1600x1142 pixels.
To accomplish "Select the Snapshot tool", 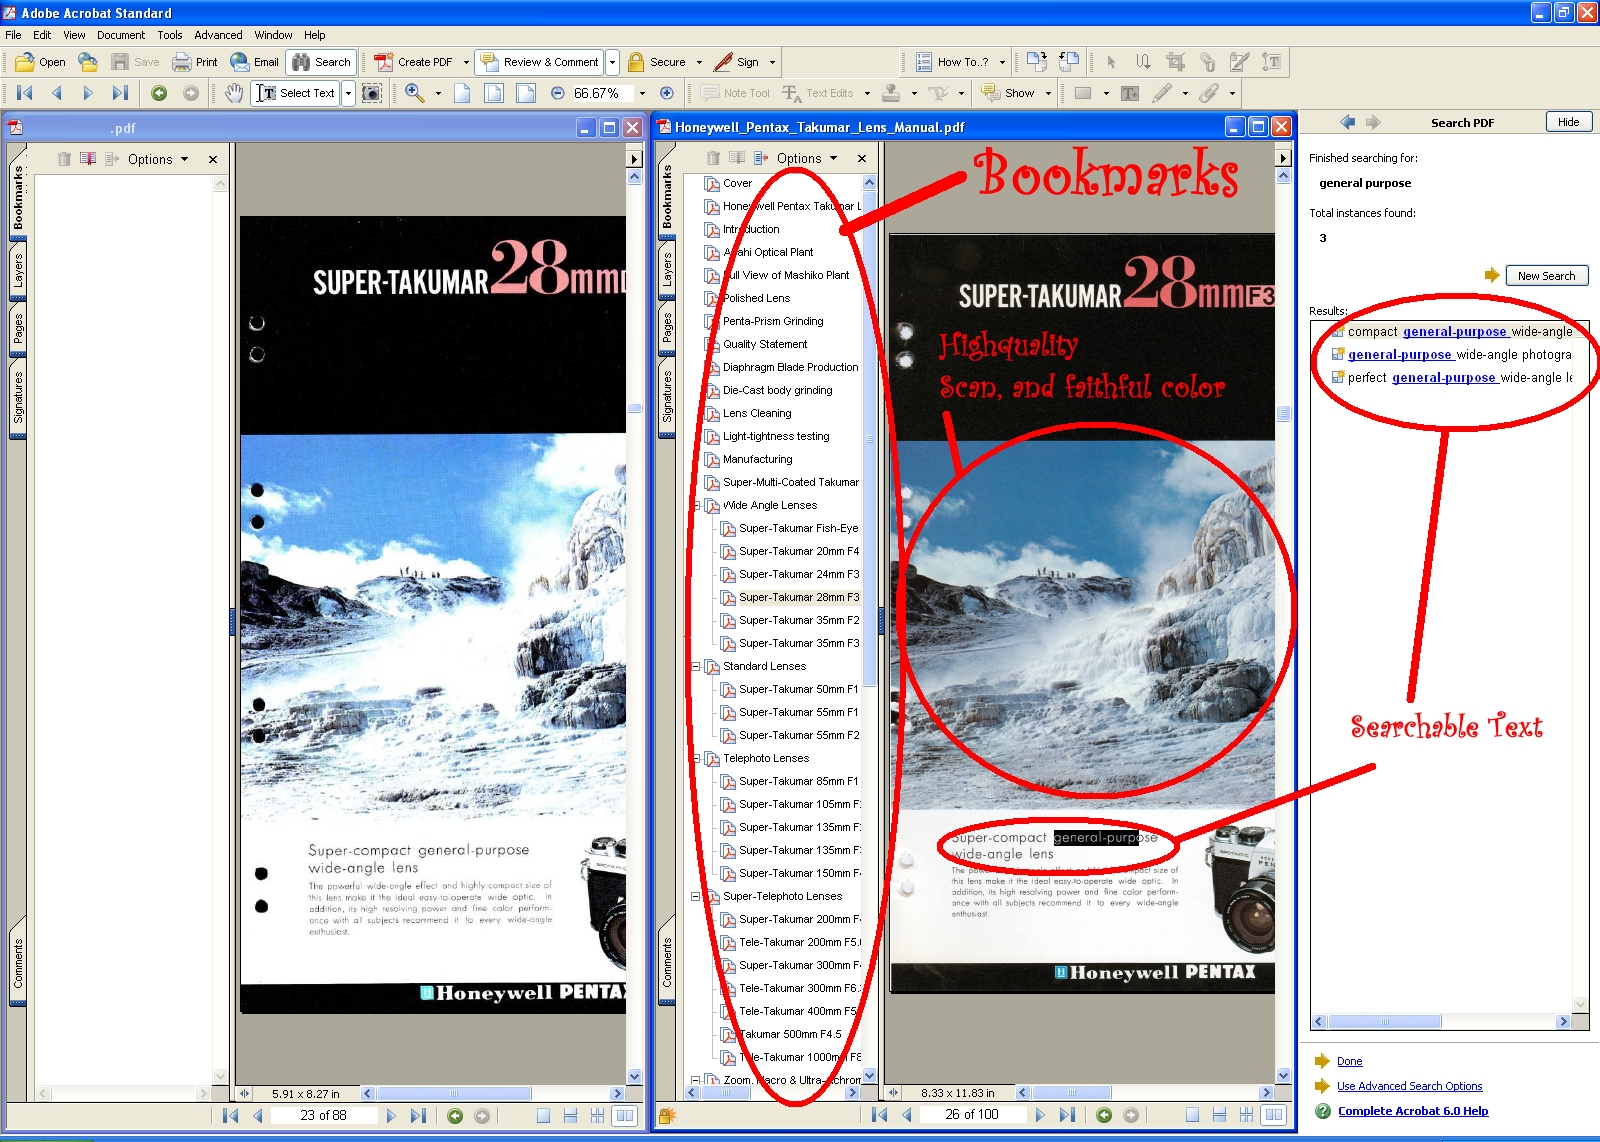I will 371,93.
